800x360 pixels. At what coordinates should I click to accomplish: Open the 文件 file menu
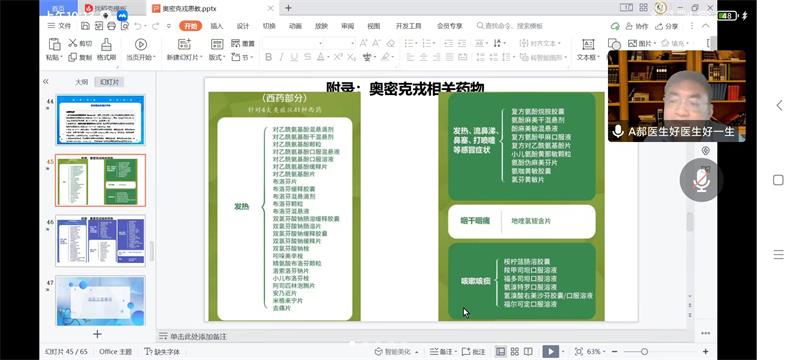coord(60,26)
